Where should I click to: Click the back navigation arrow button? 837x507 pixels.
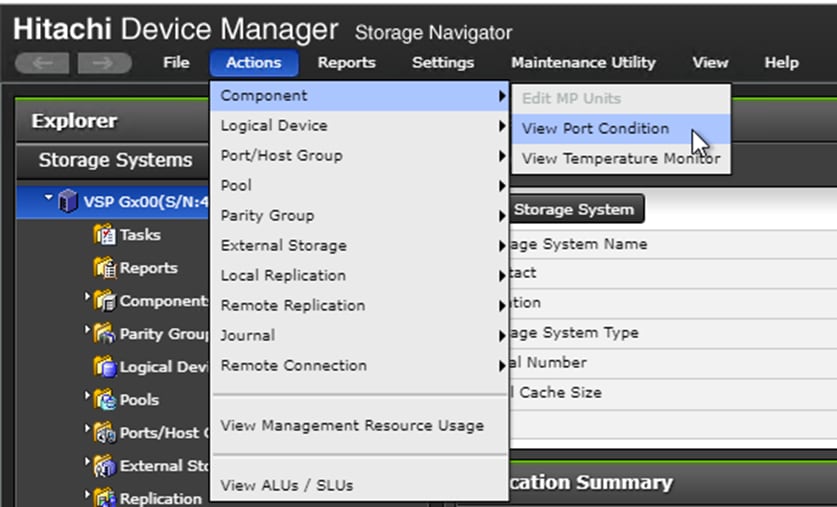[42, 63]
